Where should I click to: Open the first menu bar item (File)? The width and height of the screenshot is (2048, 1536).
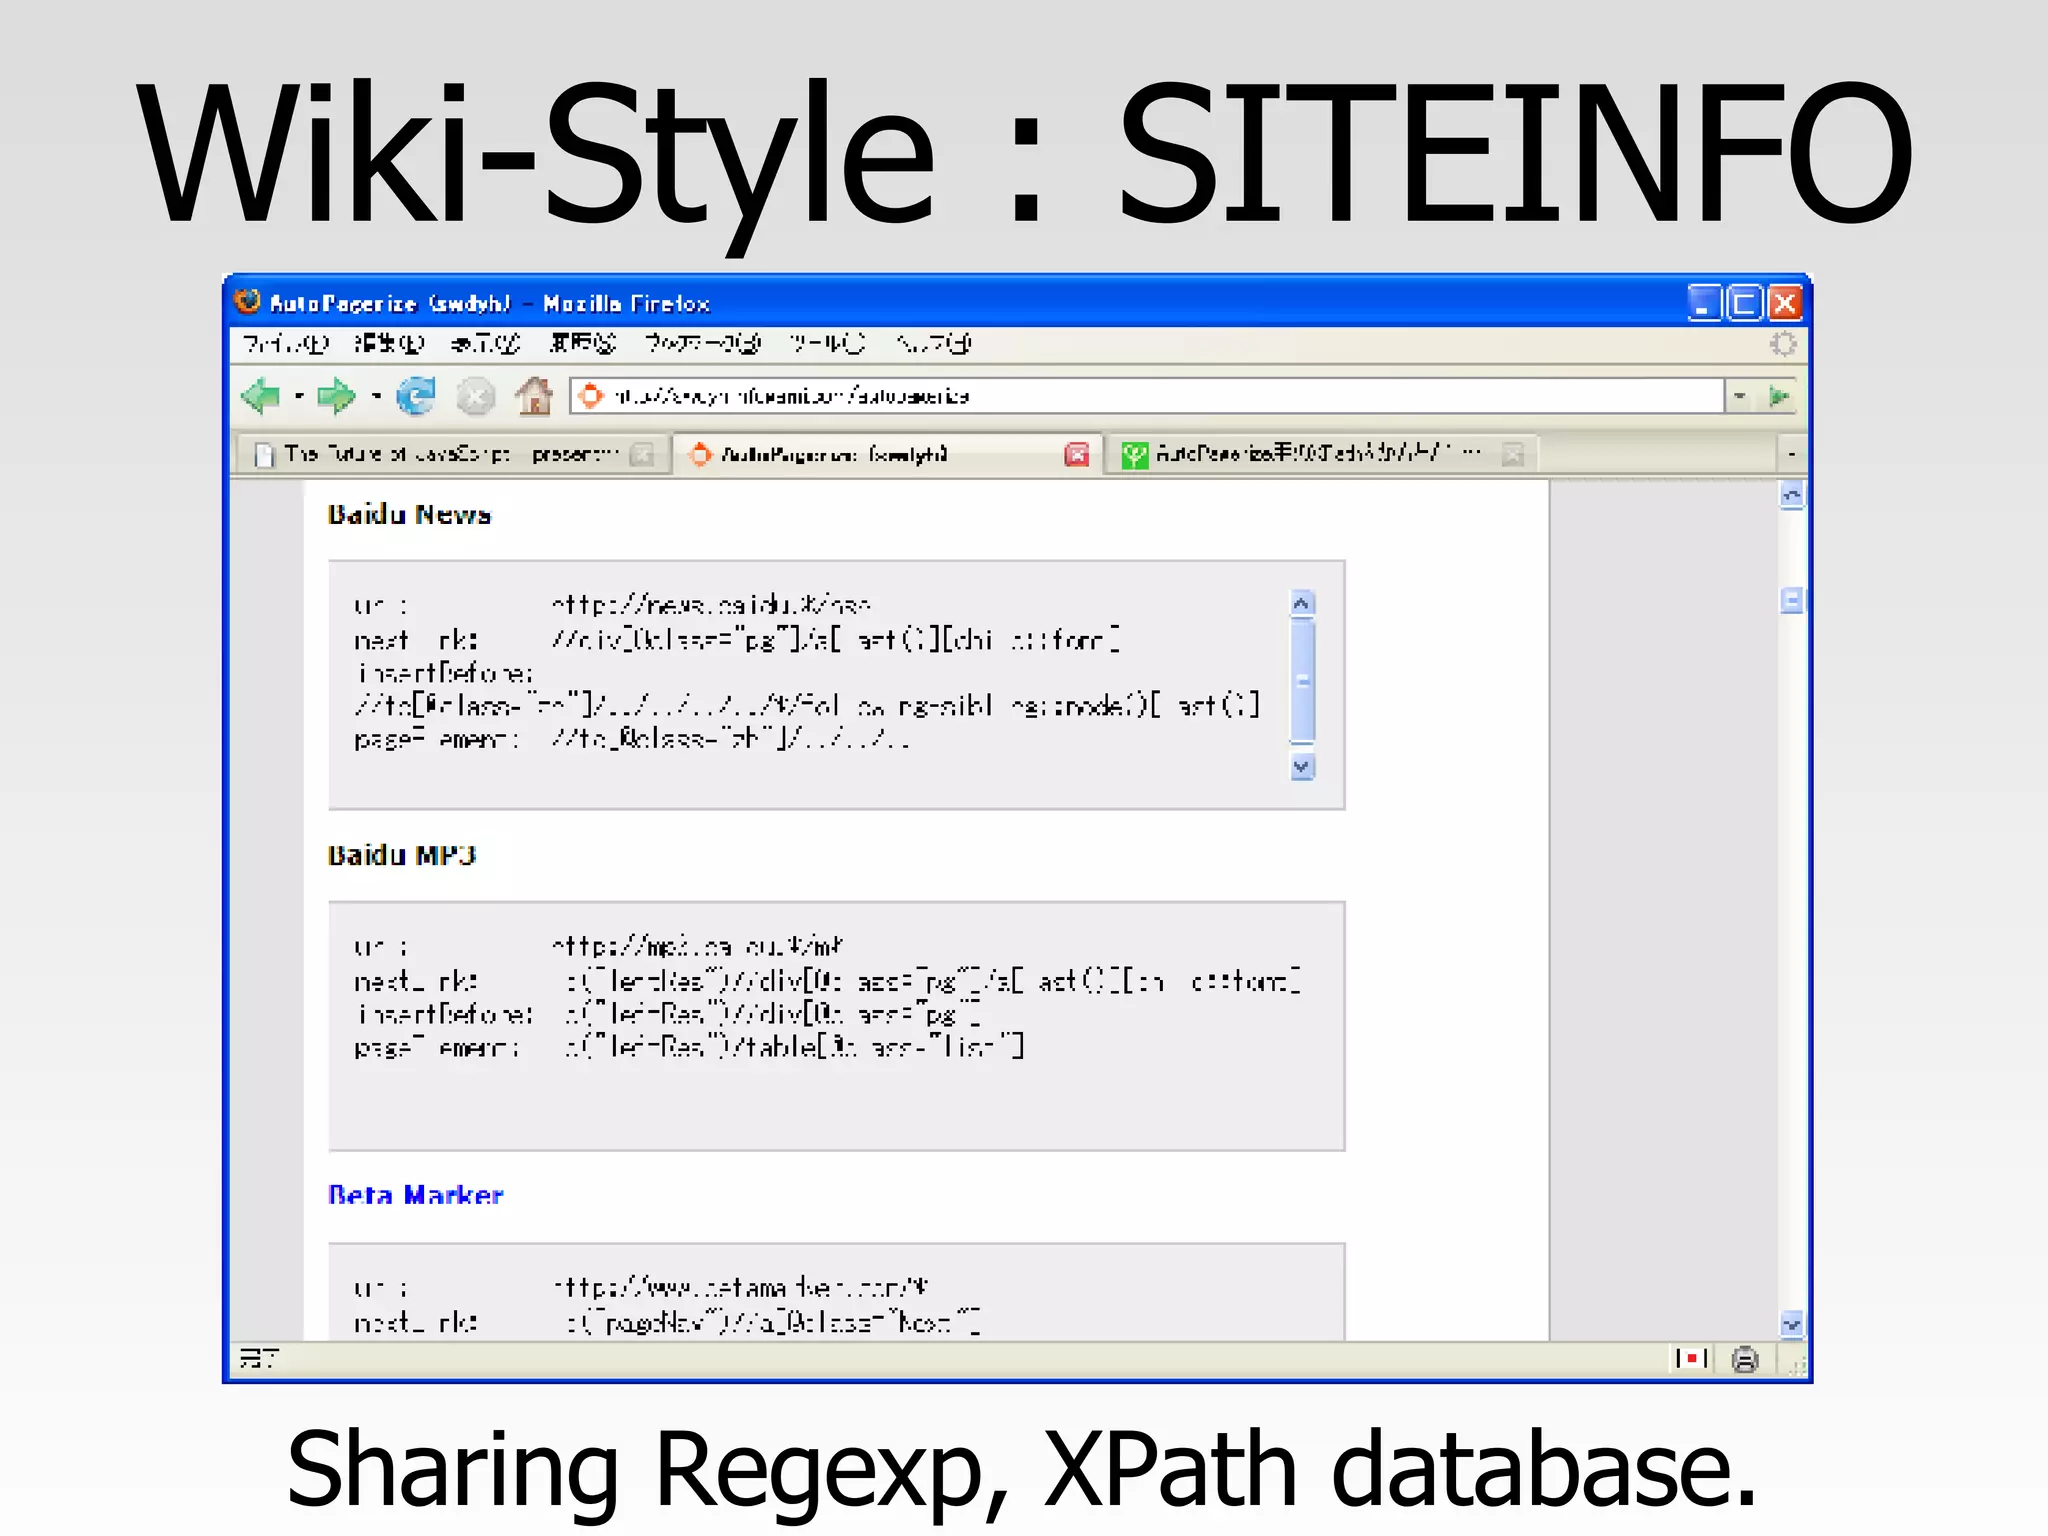(x=286, y=344)
